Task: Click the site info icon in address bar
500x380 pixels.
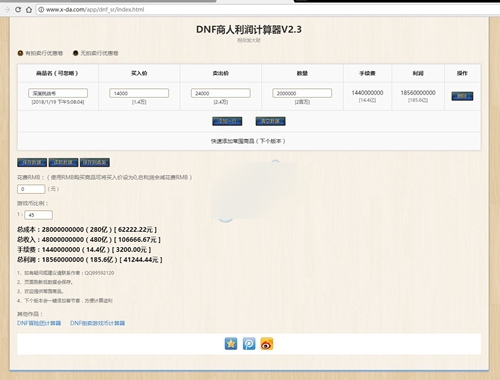Action: coord(41,10)
